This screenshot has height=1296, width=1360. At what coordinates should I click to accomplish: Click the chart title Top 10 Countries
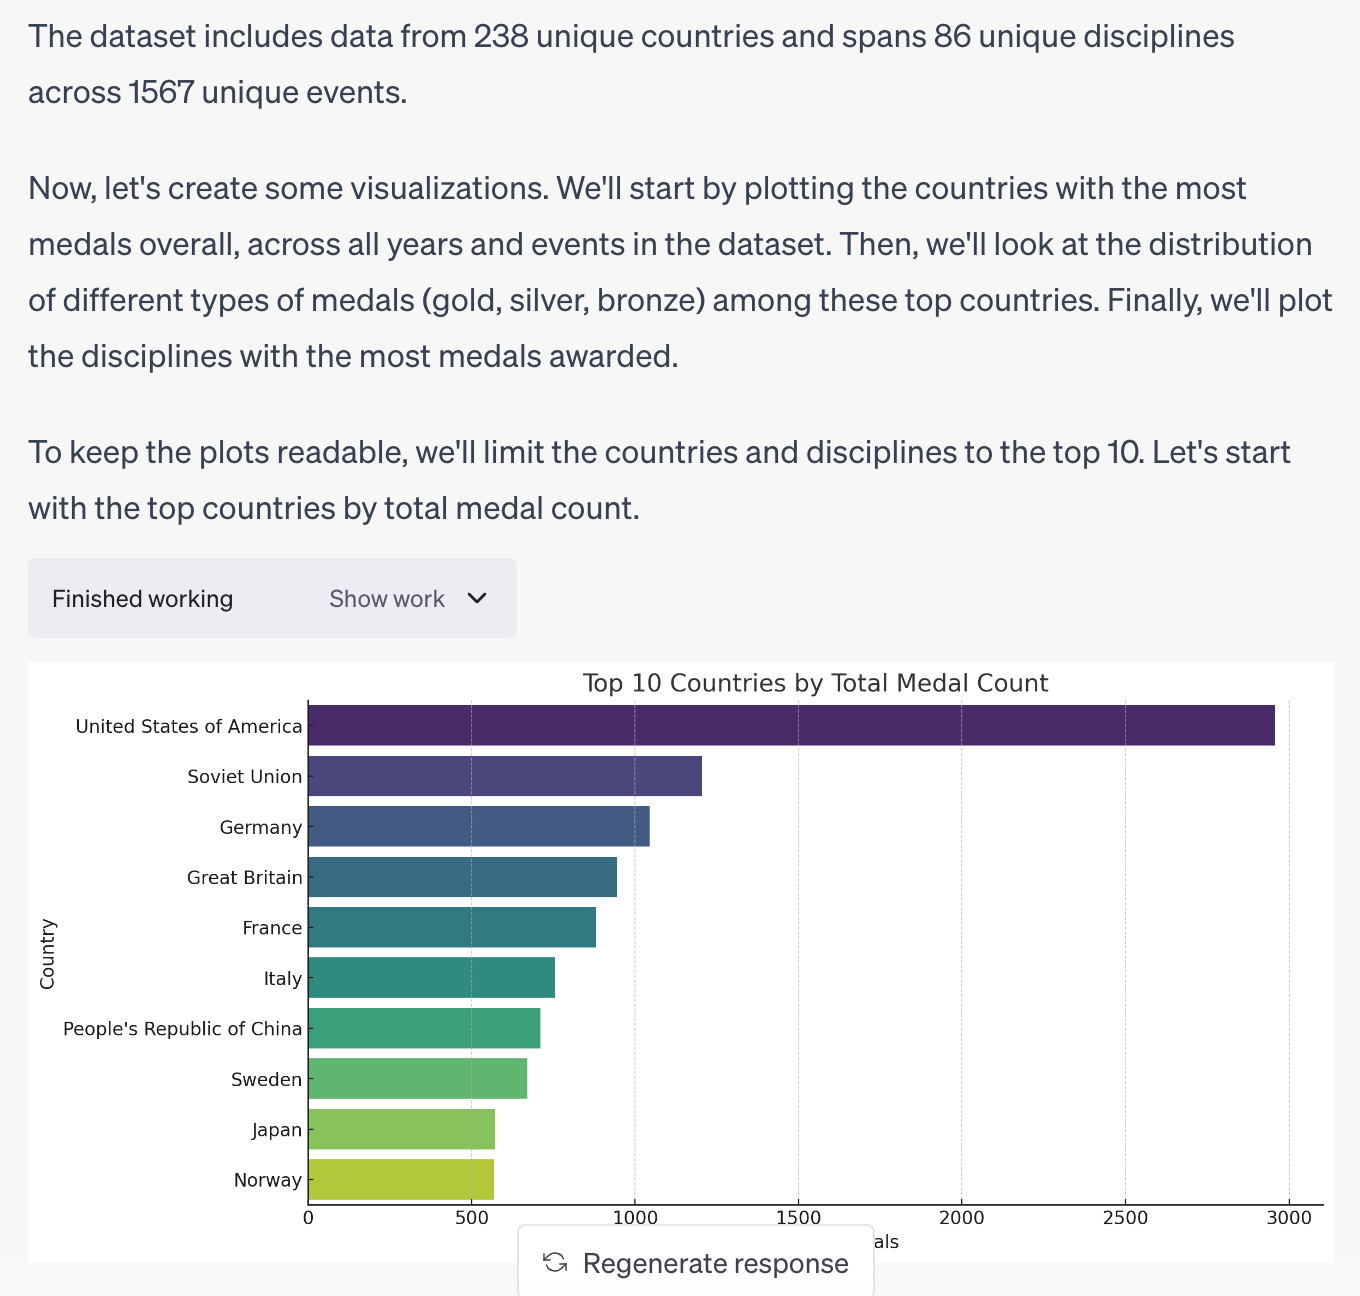coord(815,683)
